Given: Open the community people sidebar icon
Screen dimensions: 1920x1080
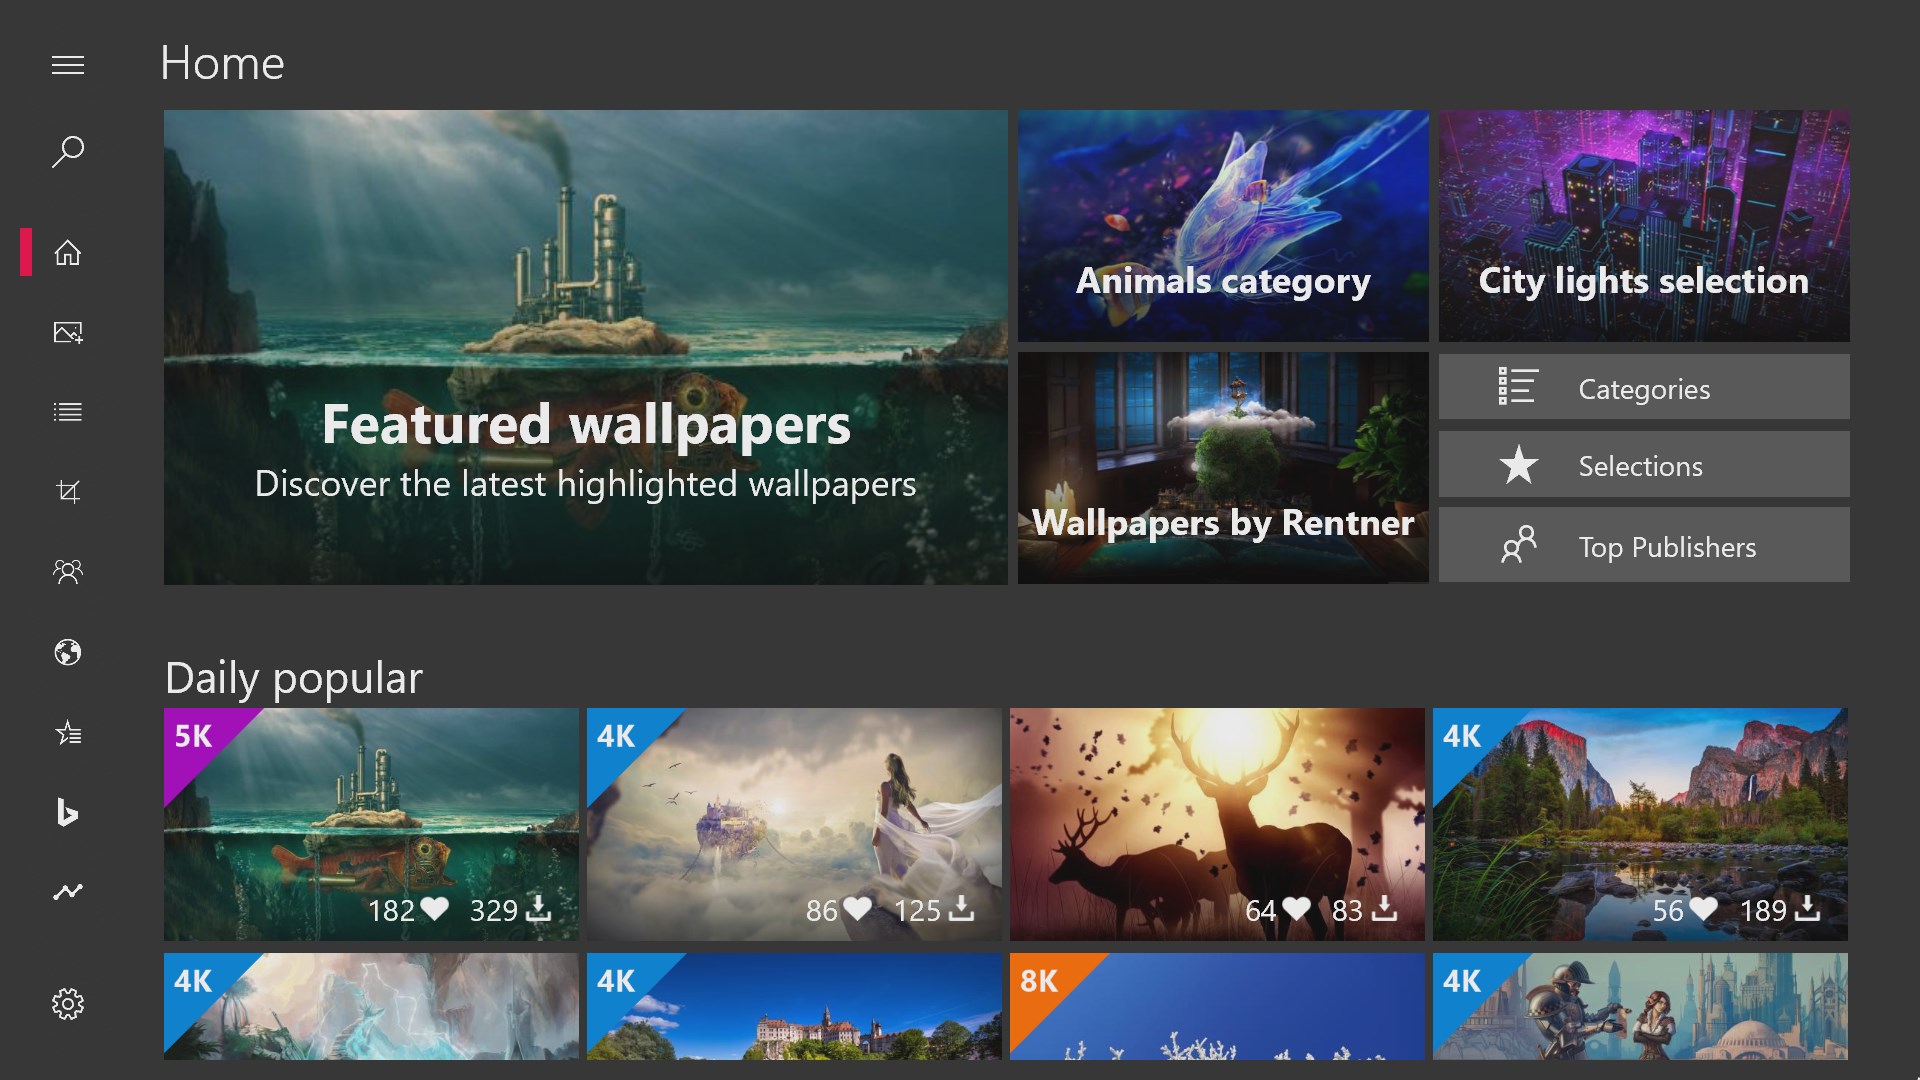Looking at the screenshot, I should point(68,571).
